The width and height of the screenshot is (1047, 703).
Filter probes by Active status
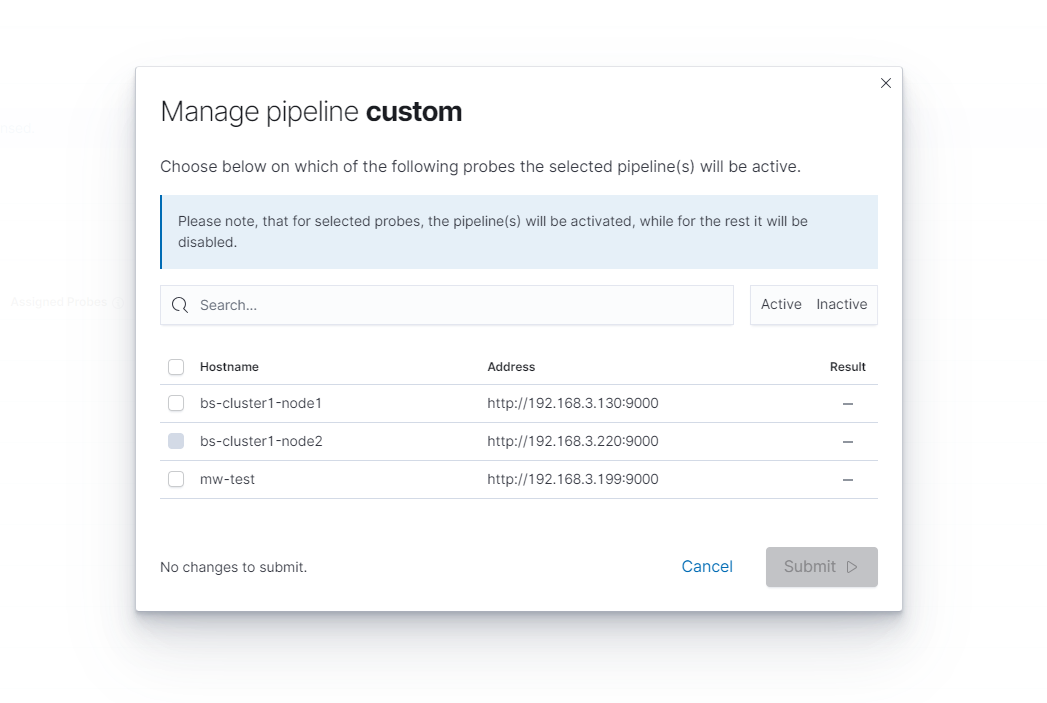781,305
